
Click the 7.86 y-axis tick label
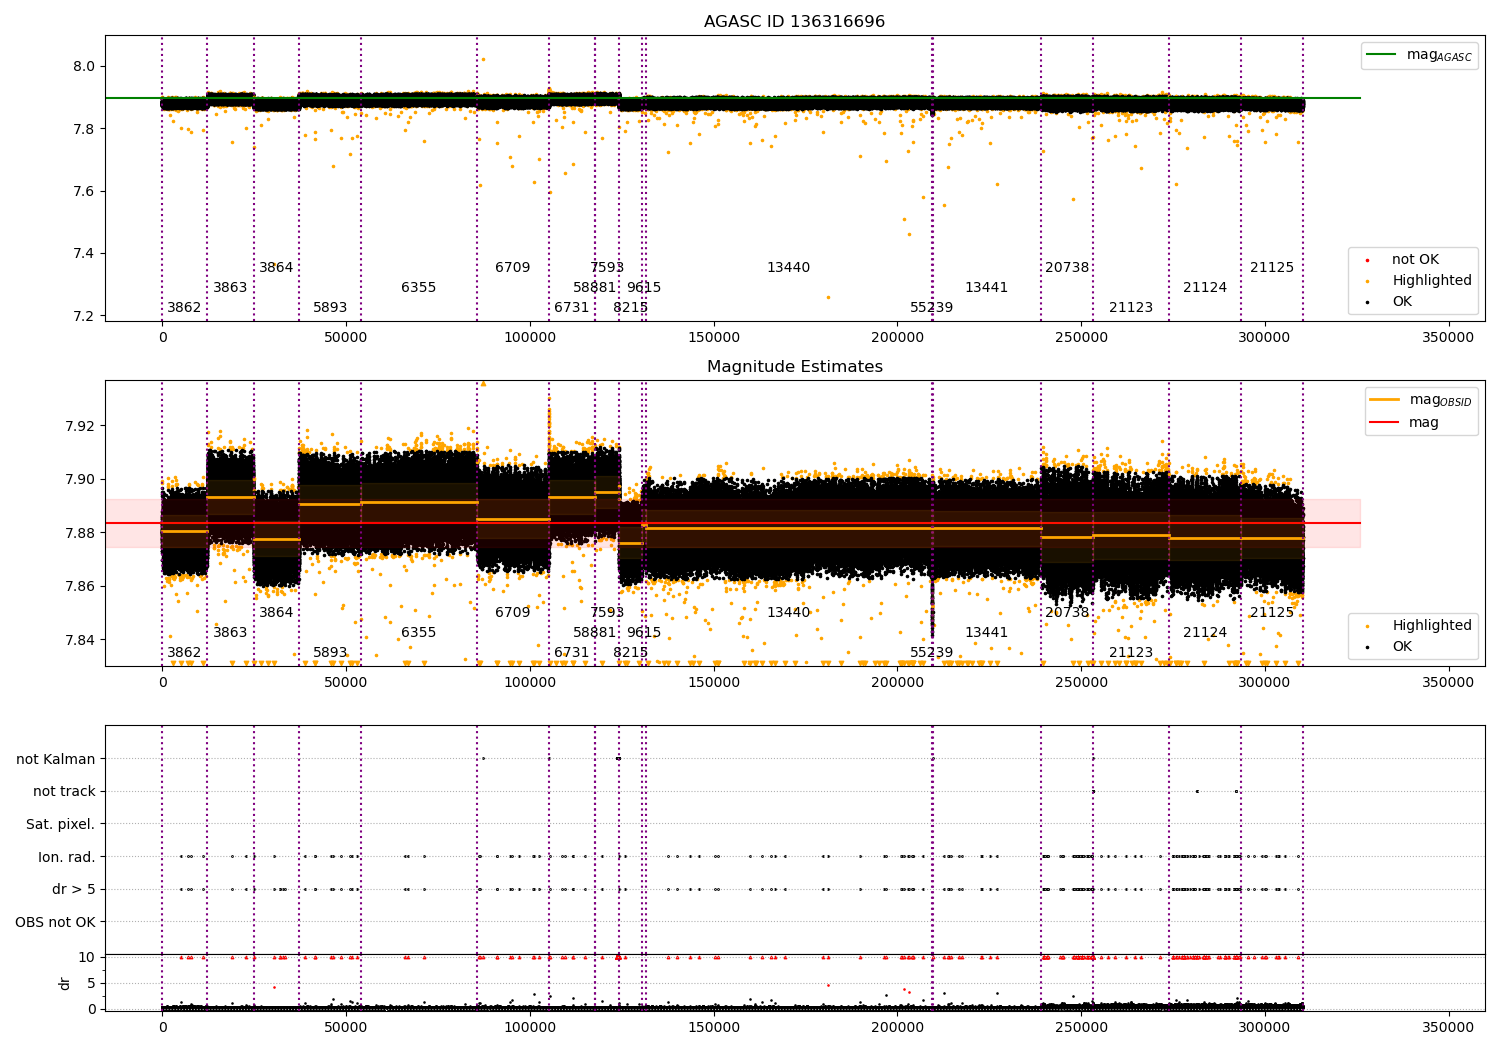click(80, 586)
